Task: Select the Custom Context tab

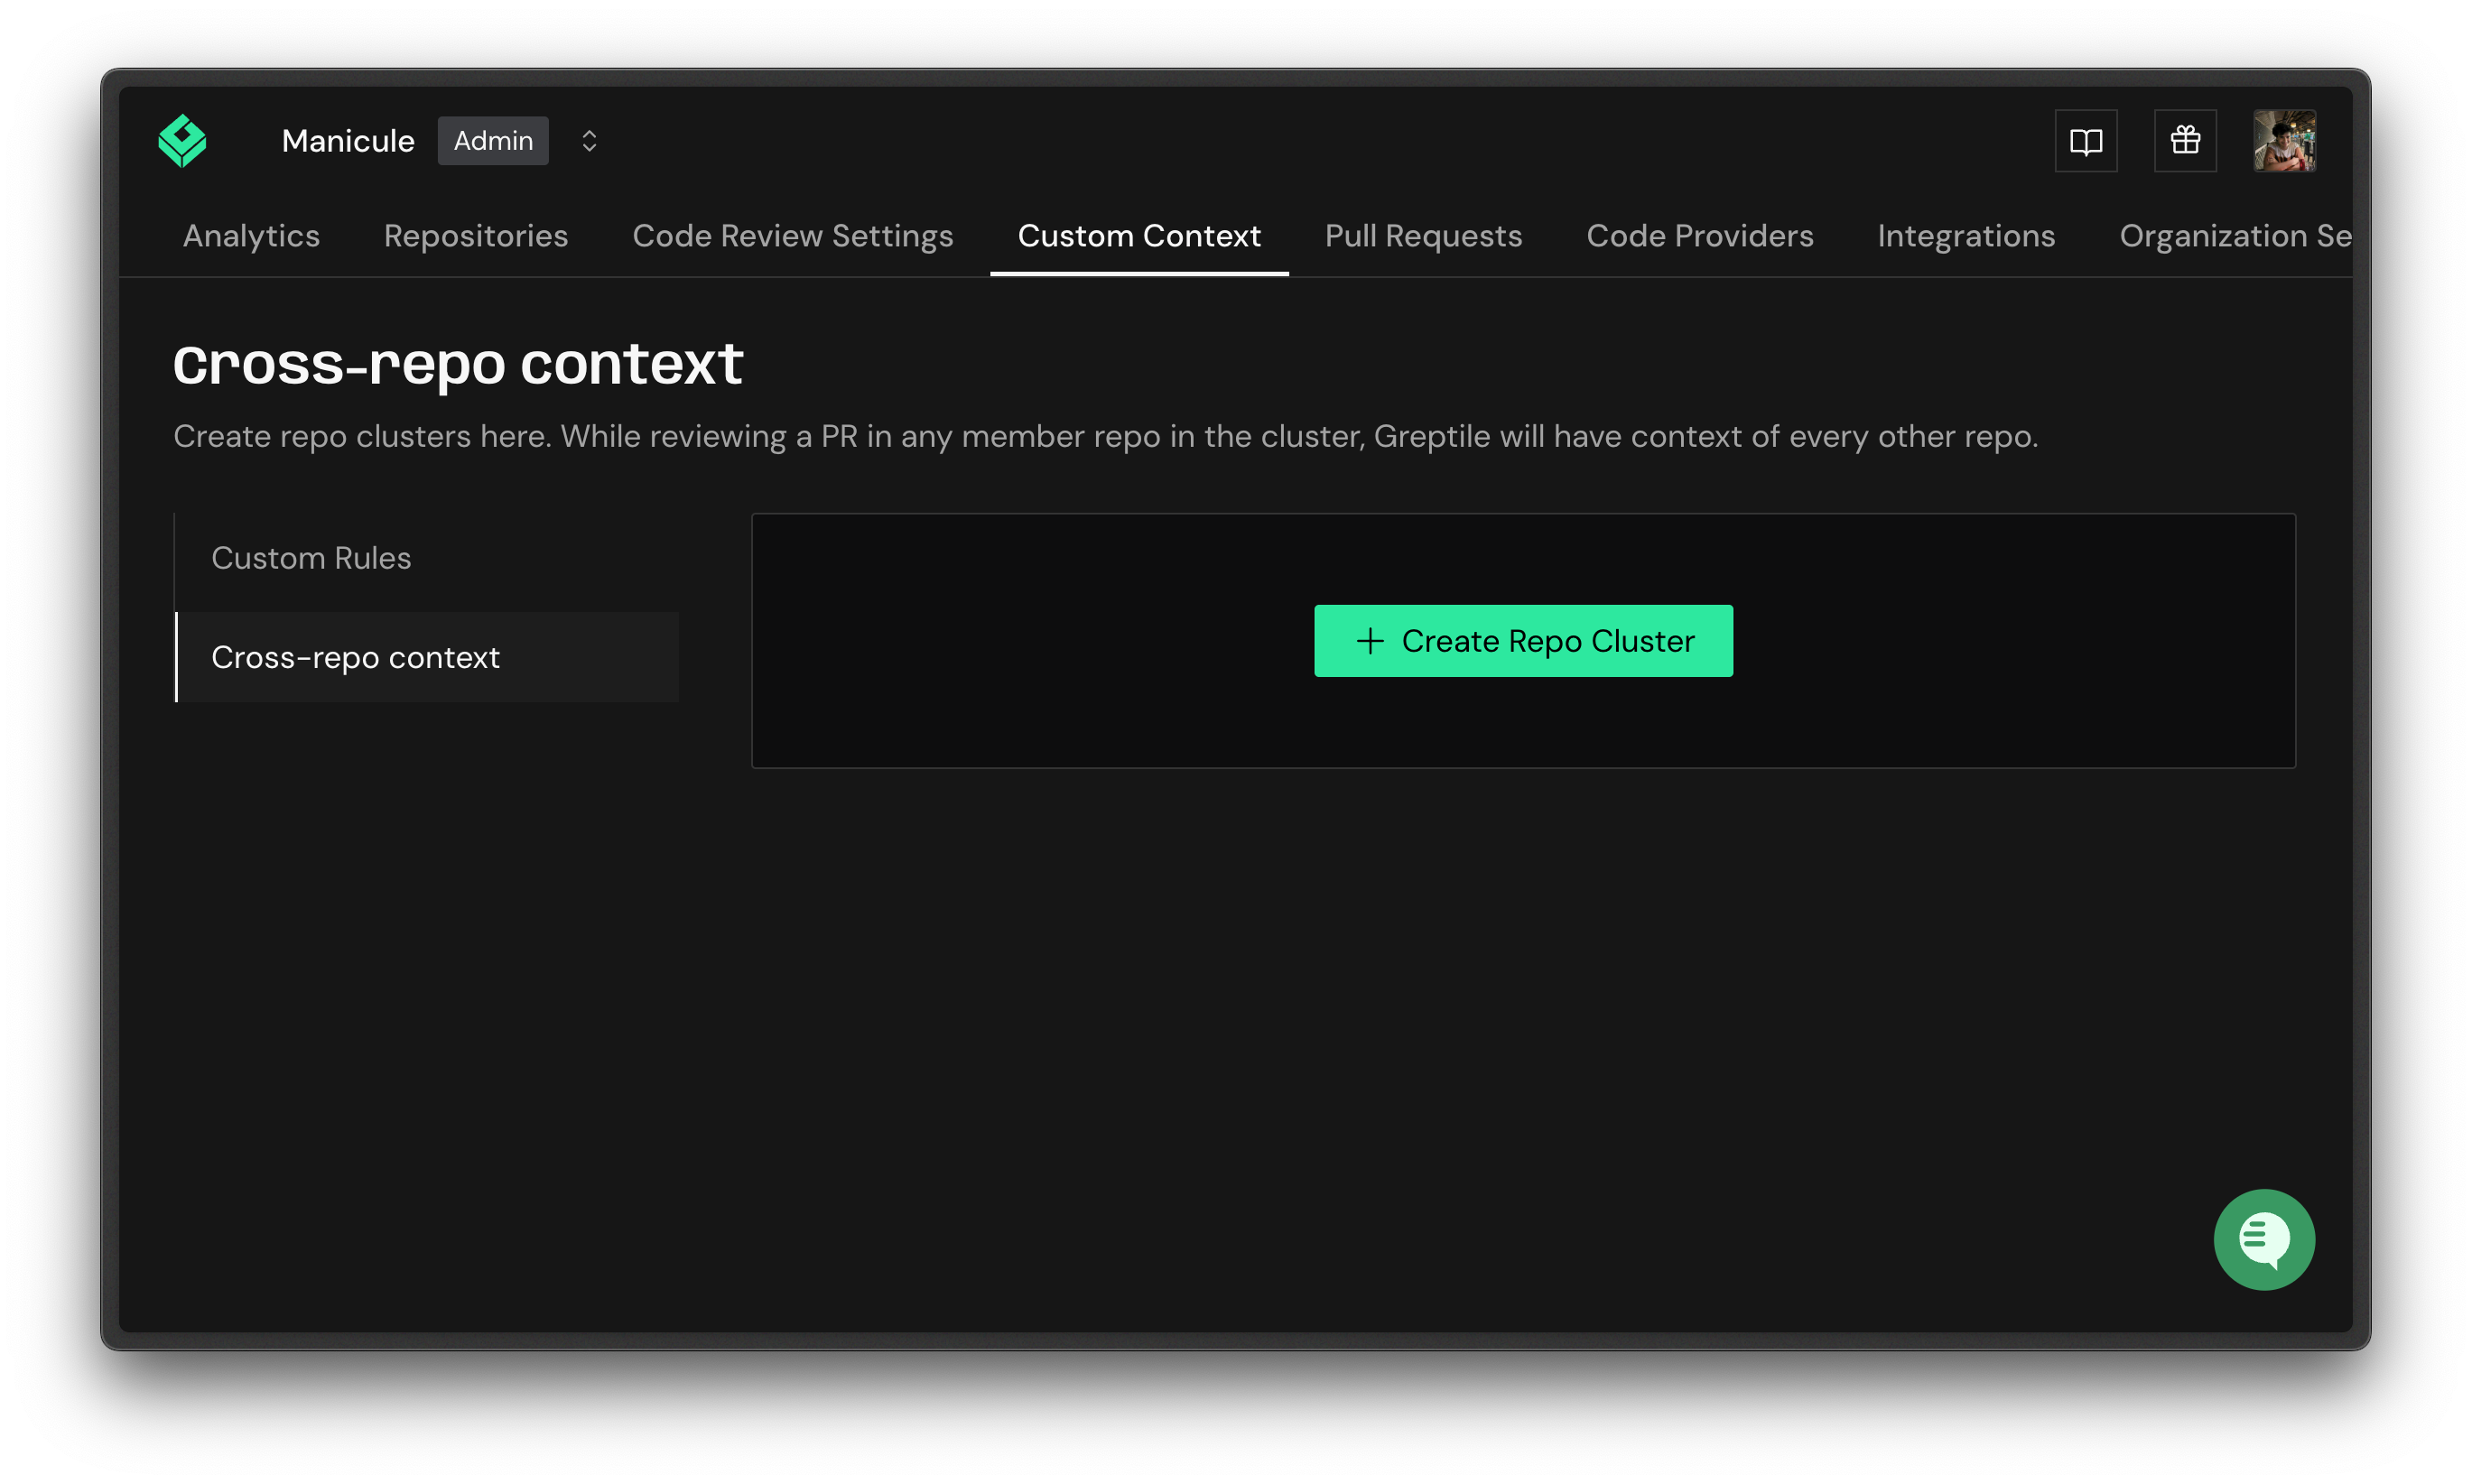Action: tap(1139, 236)
